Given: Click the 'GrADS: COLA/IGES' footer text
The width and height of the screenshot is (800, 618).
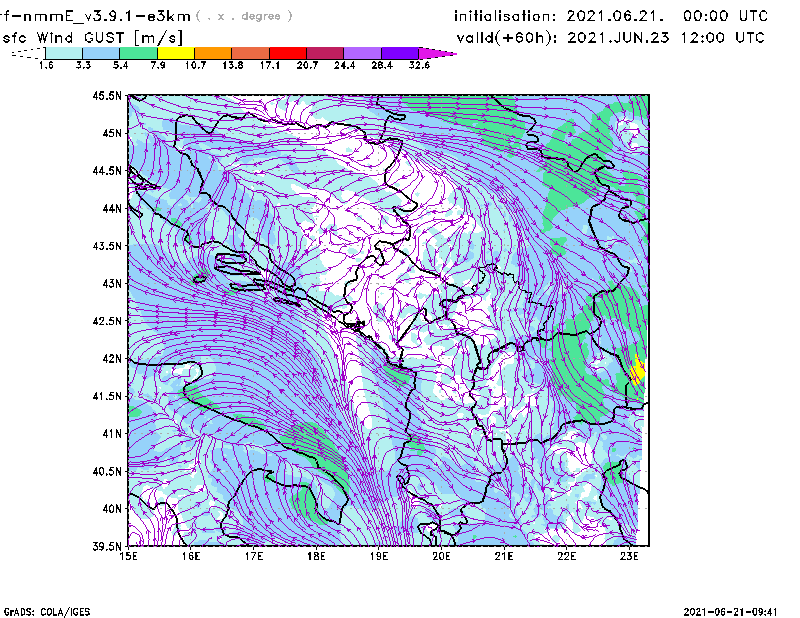Looking at the screenshot, I should [47, 612].
